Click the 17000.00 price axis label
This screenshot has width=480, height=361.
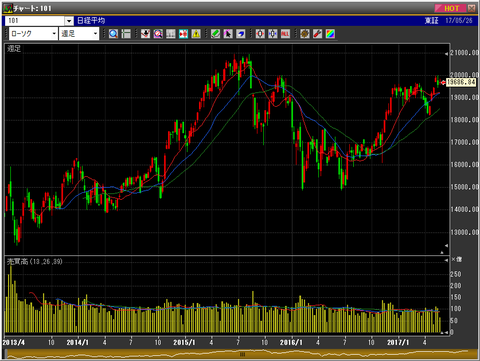tap(464, 142)
